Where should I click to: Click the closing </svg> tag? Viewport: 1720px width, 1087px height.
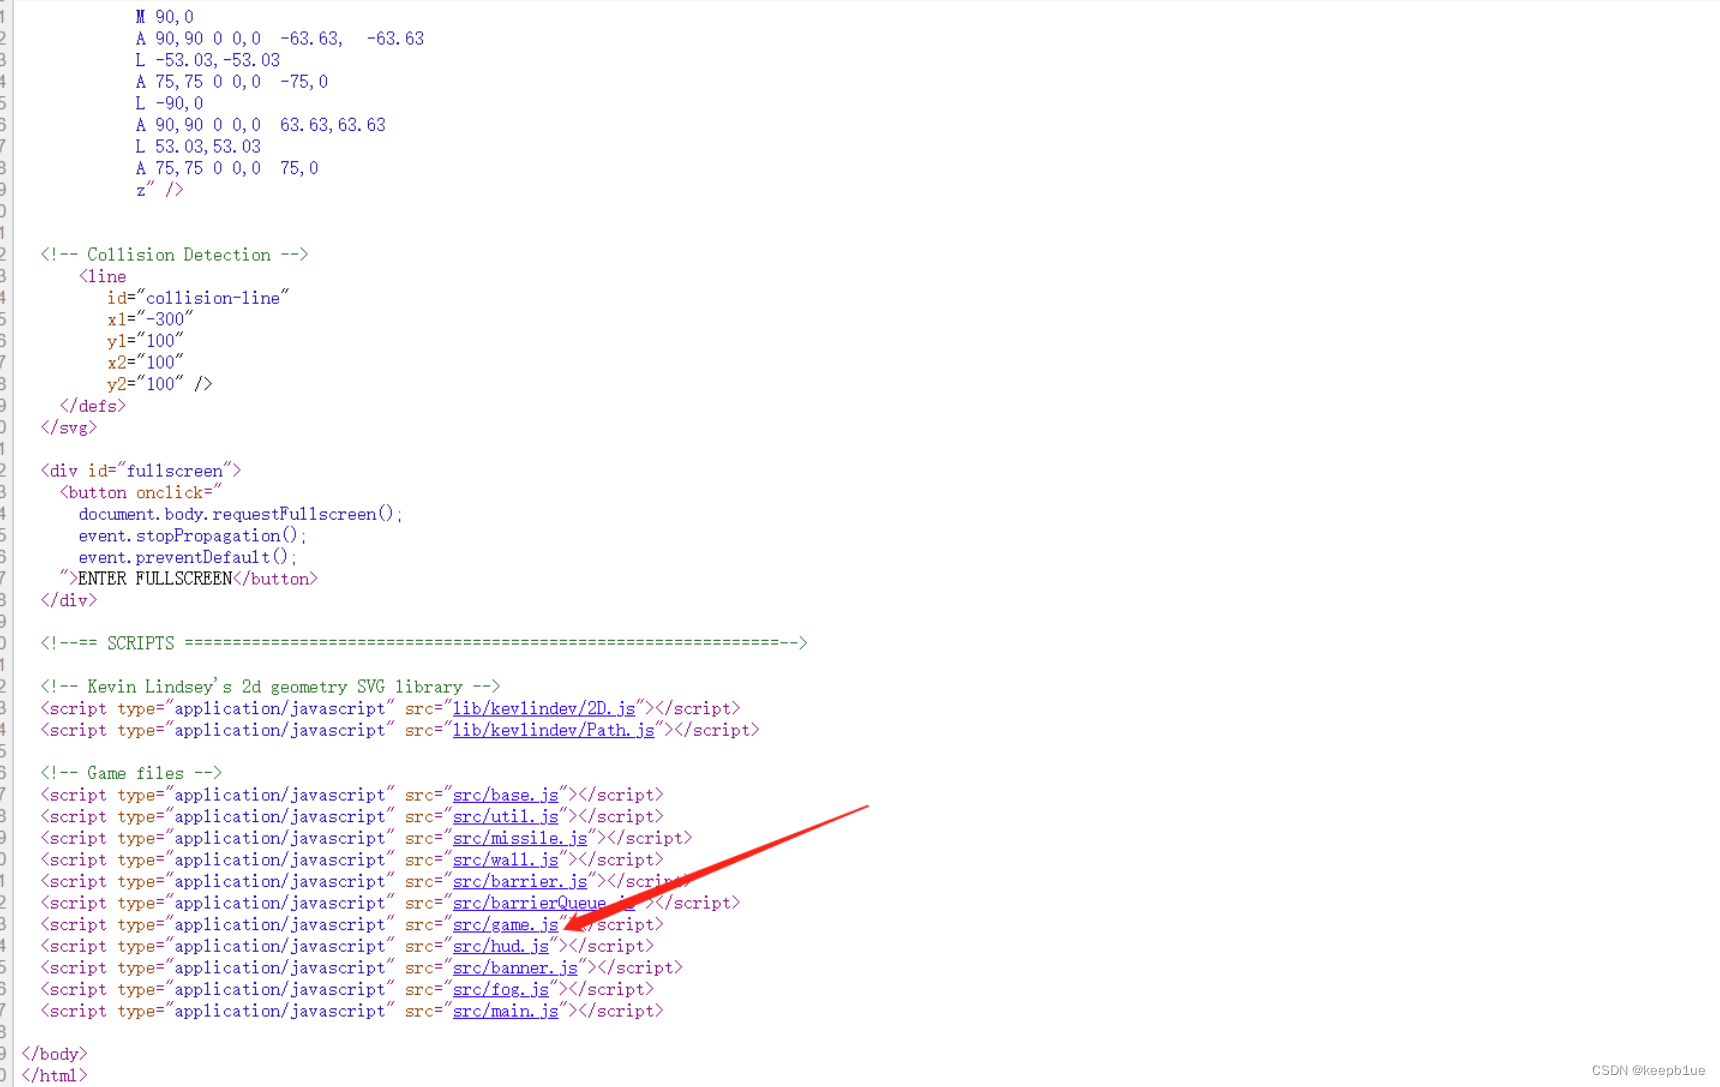tap(69, 427)
